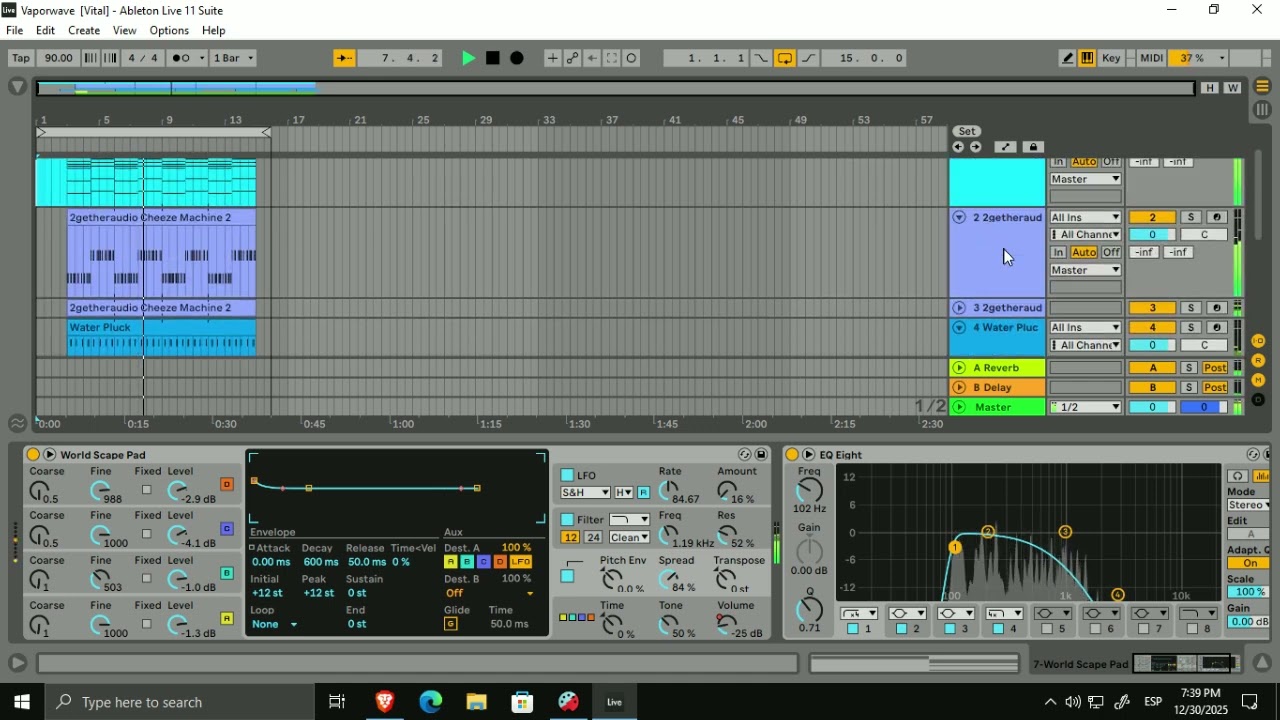Image resolution: width=1280 pixels, height=720 pixels.
Task: Click the Capture MIDI icon
Action: [612, 58]
